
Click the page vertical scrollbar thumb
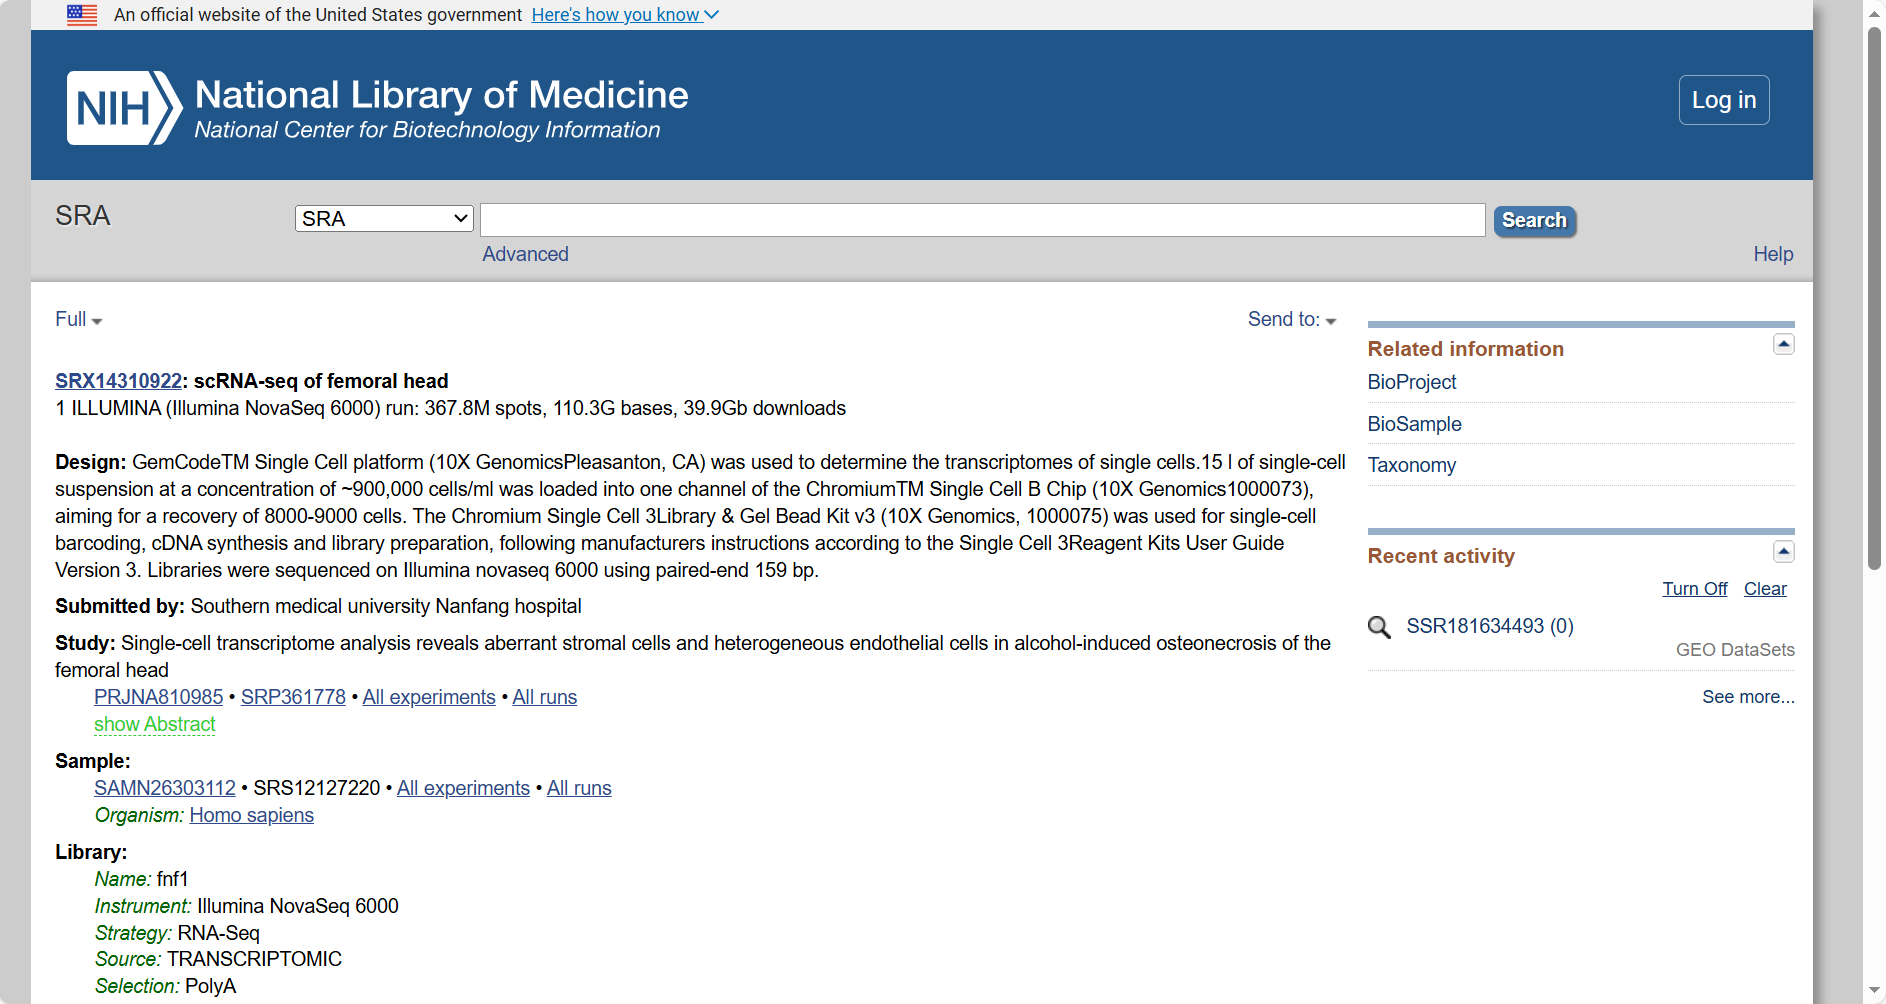(x=1874, y=300)
